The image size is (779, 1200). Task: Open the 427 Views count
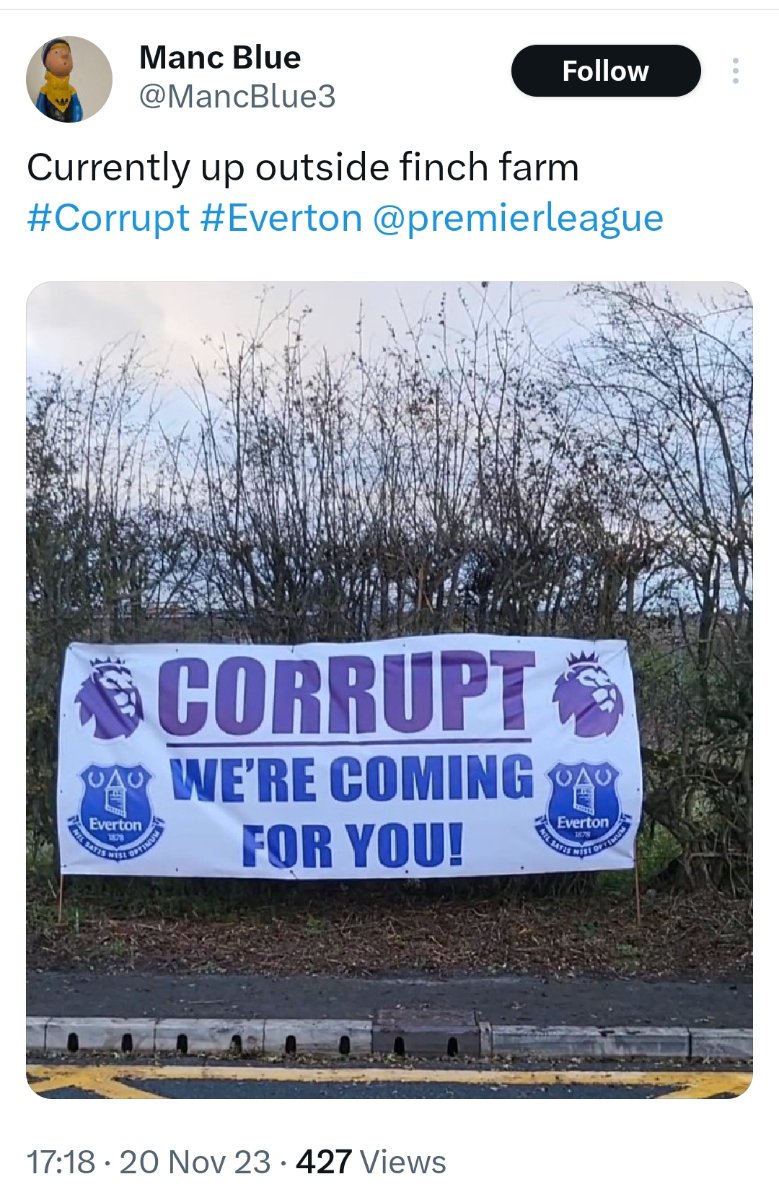point(371,1162)
